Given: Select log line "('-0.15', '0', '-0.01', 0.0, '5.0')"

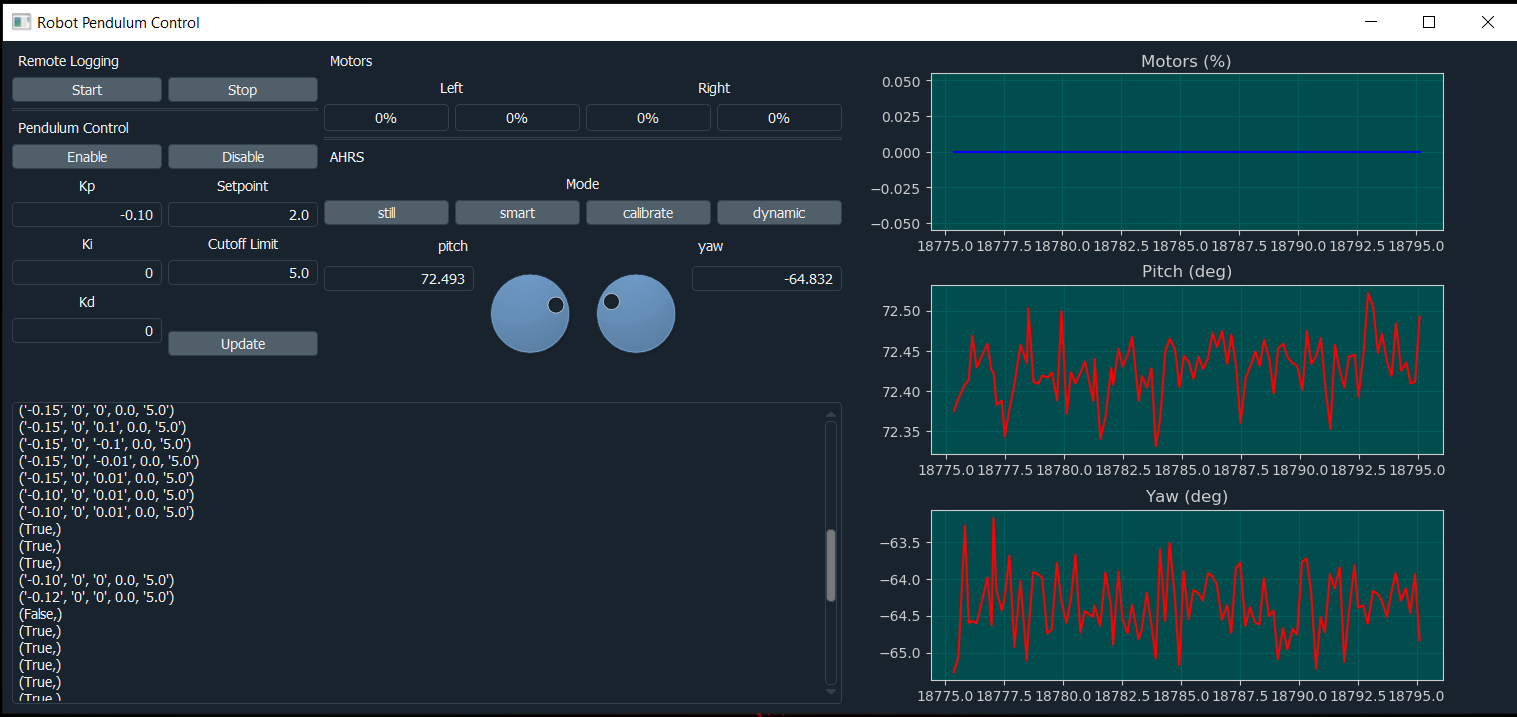Looking at the screenshot, I should [109, 461].
